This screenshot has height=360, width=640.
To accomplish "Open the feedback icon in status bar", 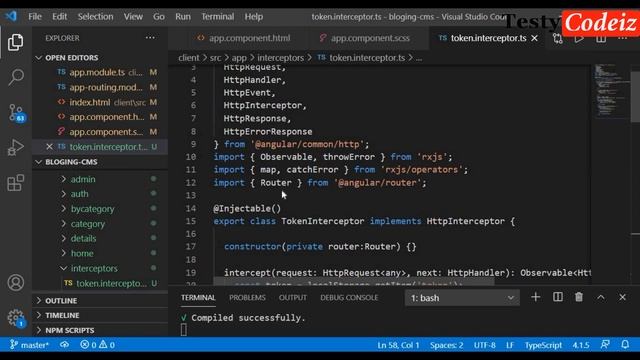I will point(605,345).
